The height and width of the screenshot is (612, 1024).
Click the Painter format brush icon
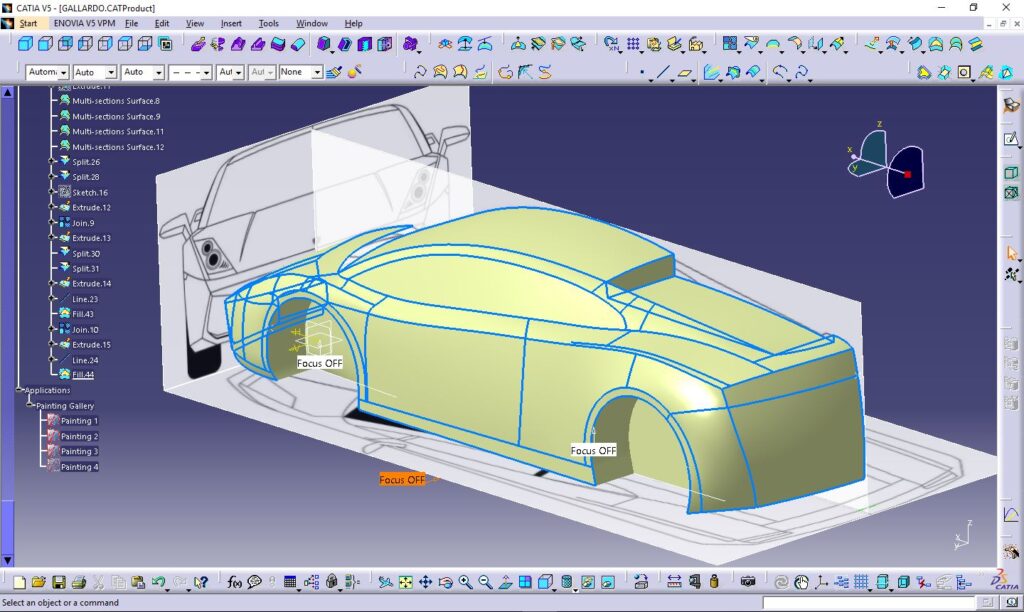pyautogui.click(x=335, y=72)
